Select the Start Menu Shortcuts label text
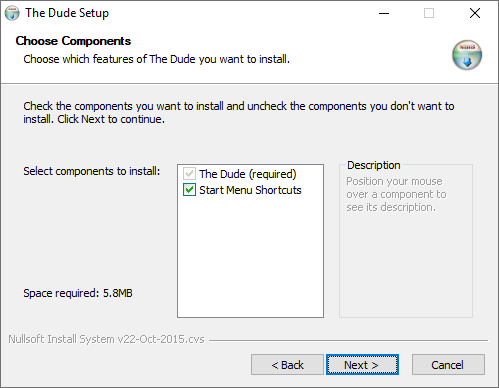499x388 pixels. [250, 190]
